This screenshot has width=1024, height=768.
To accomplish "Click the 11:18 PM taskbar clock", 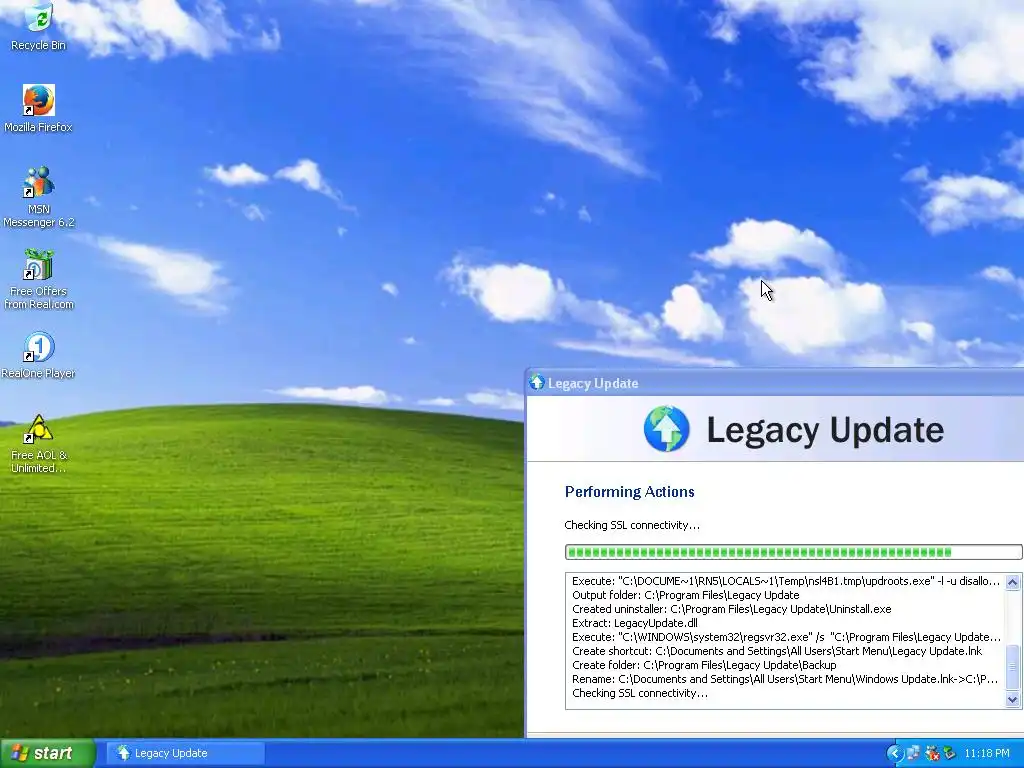I will point(987,753).
